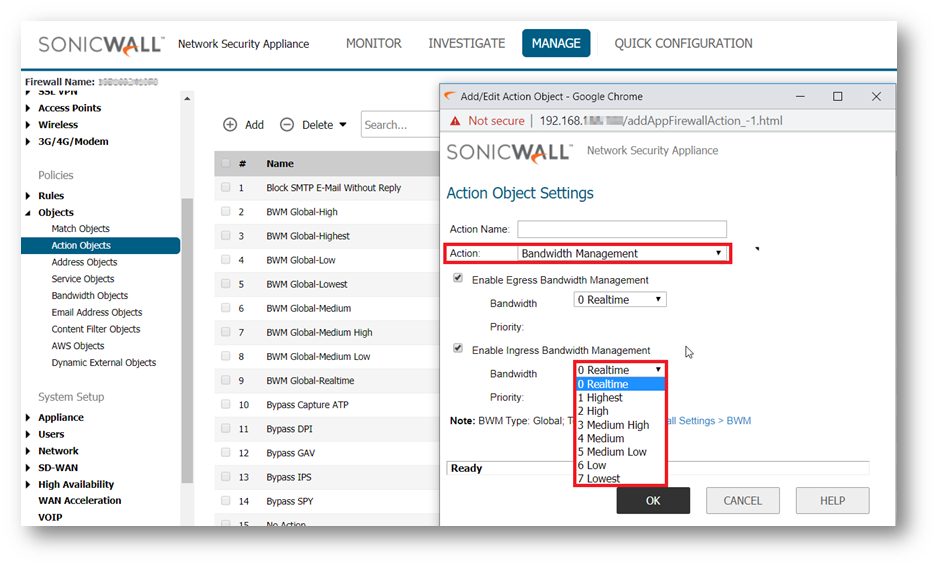This screenshot has height=568, width=939.
Task: Expand the Users section
Action: click(x=28, y=434)
